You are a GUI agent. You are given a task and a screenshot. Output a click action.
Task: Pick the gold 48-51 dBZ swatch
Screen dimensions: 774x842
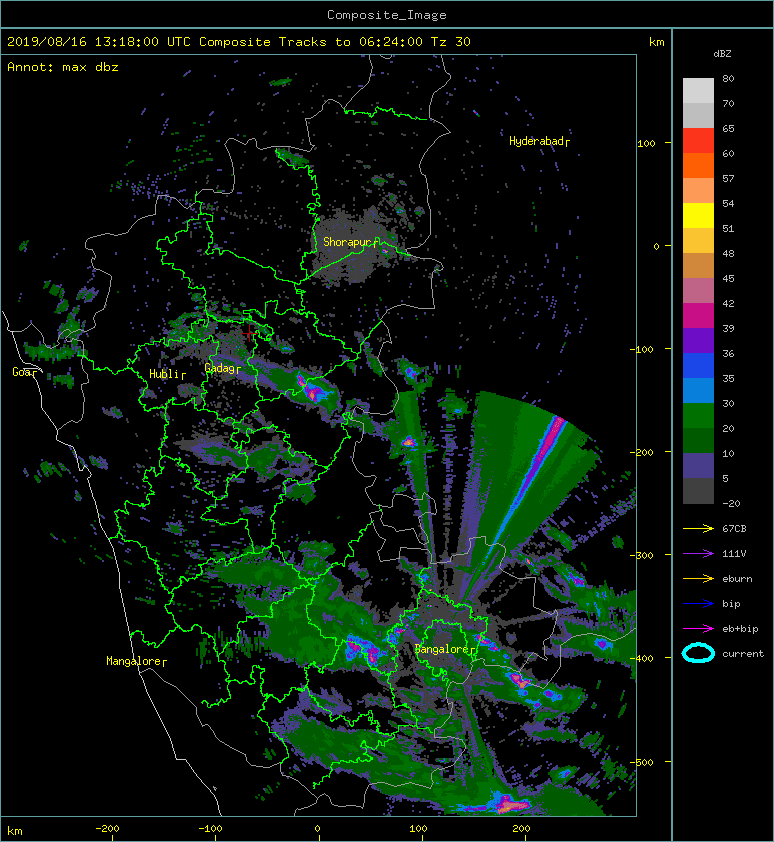tap(698, 241)
